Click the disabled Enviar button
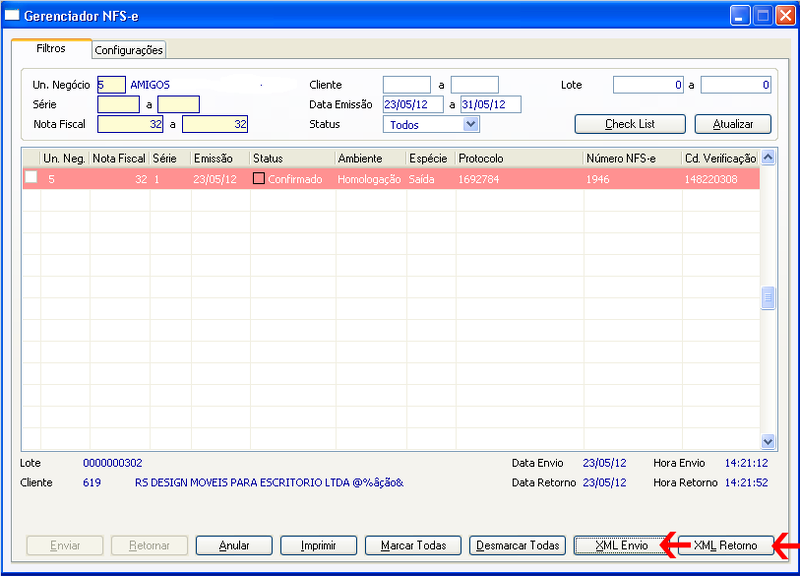Viewport: 800px width, 576px height. click(65, 545)
